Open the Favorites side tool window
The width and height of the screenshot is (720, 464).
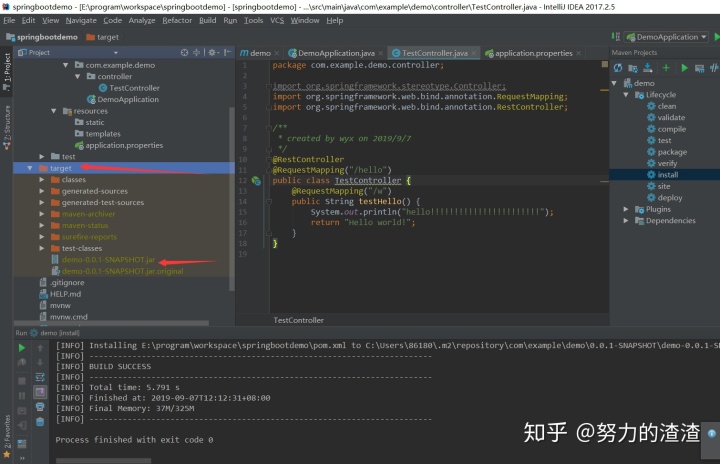coord(6,436)
